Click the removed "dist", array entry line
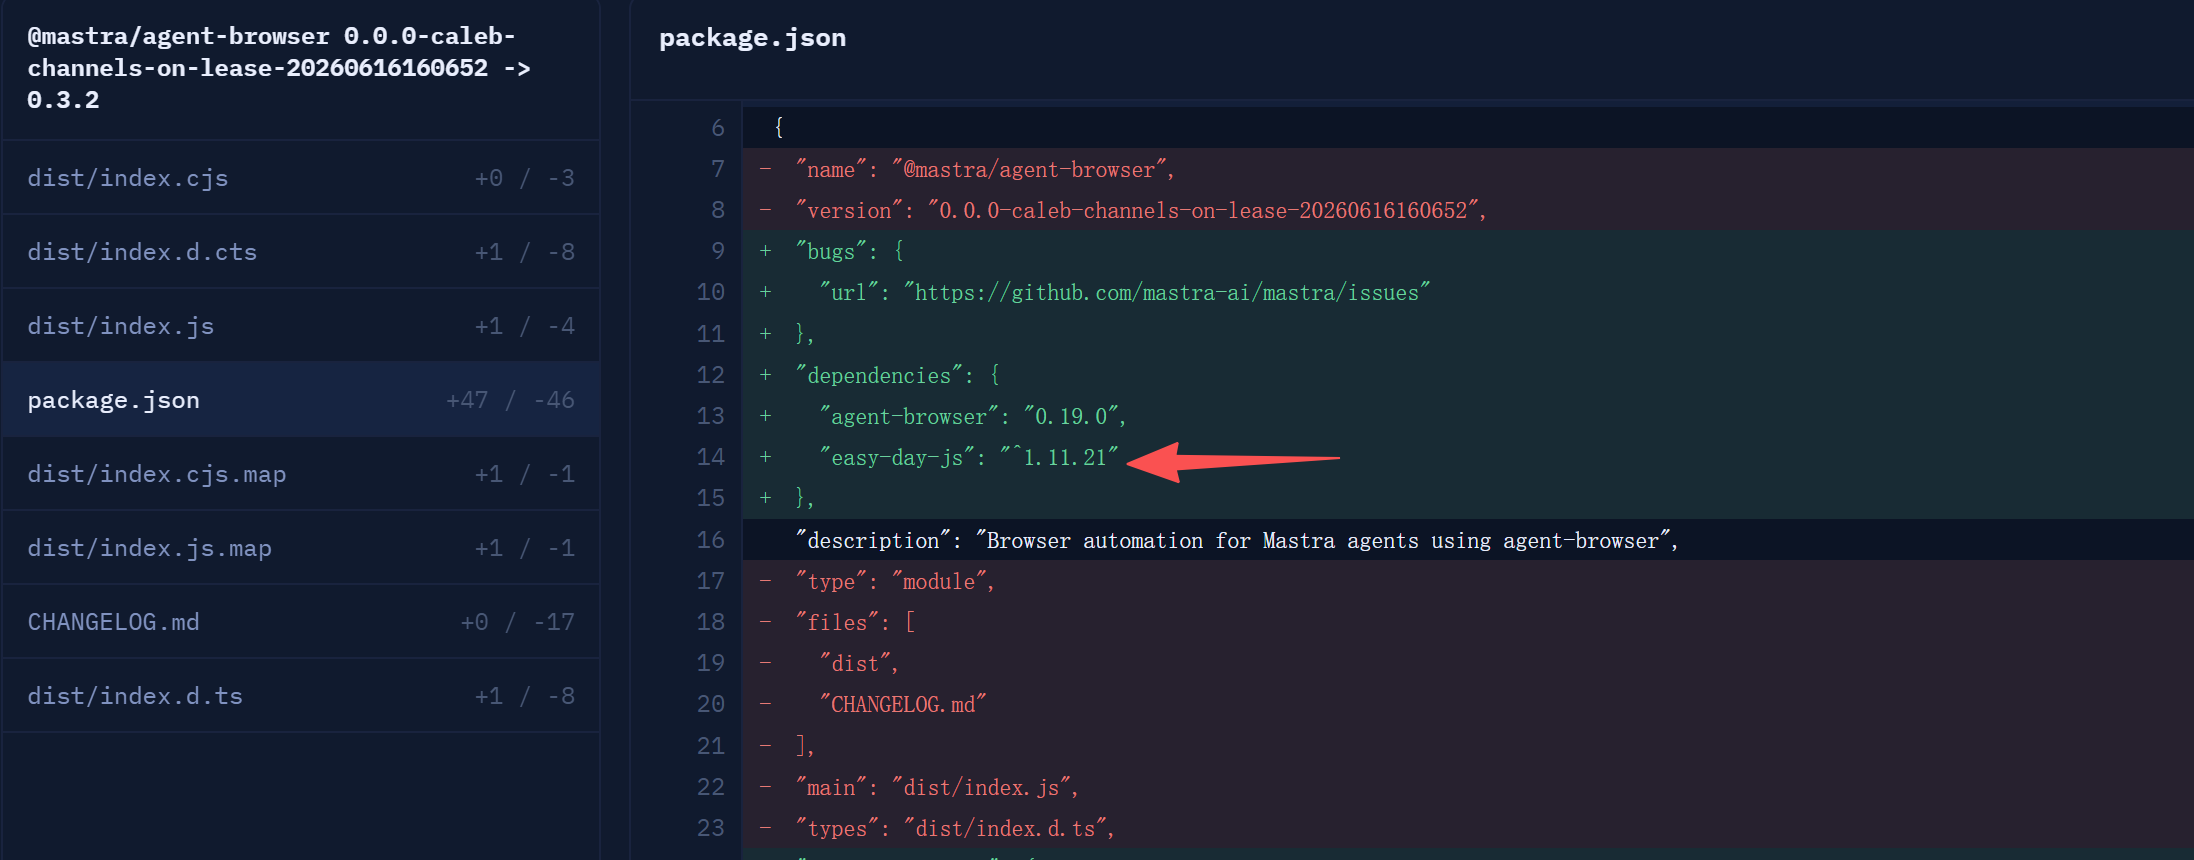The height and width of the screenshot is (860, 2194). click(x=1468, y=663)
